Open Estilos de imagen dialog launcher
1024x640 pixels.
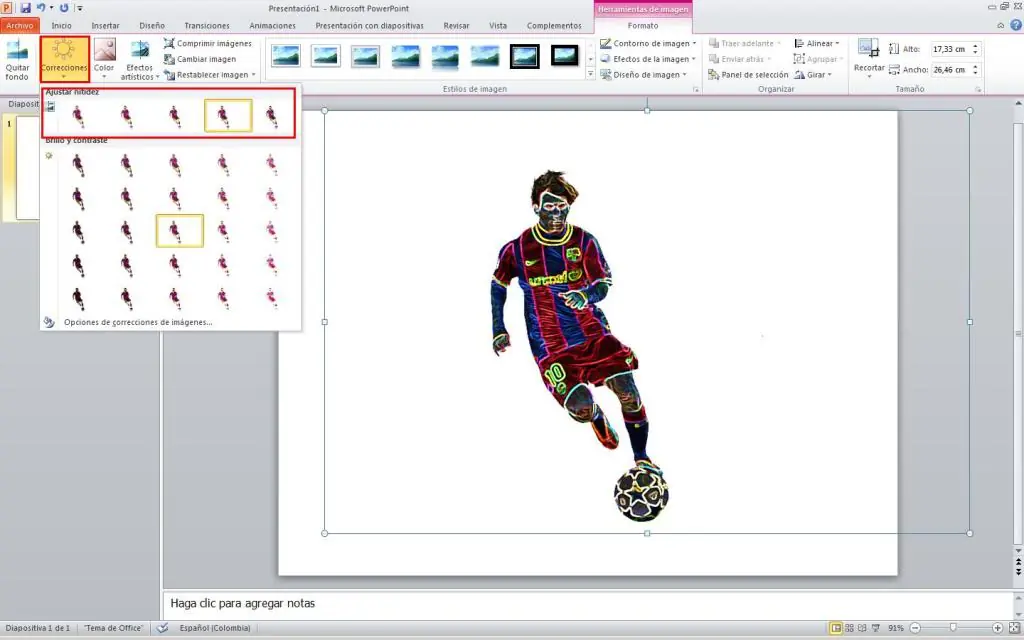point(696,89)
